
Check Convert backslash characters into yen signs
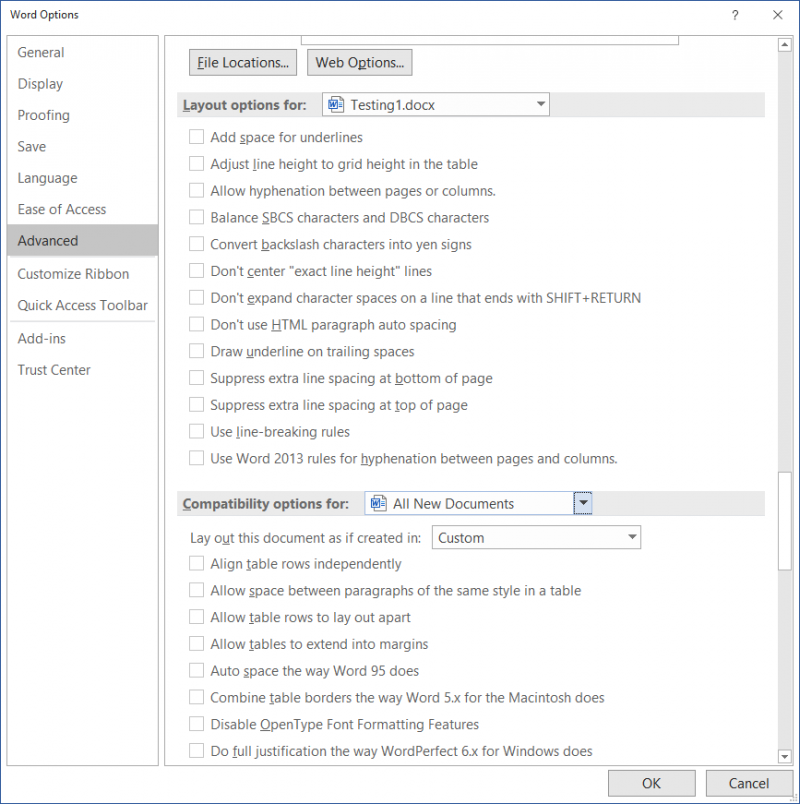pyautogui.click(x=197, y=244)
